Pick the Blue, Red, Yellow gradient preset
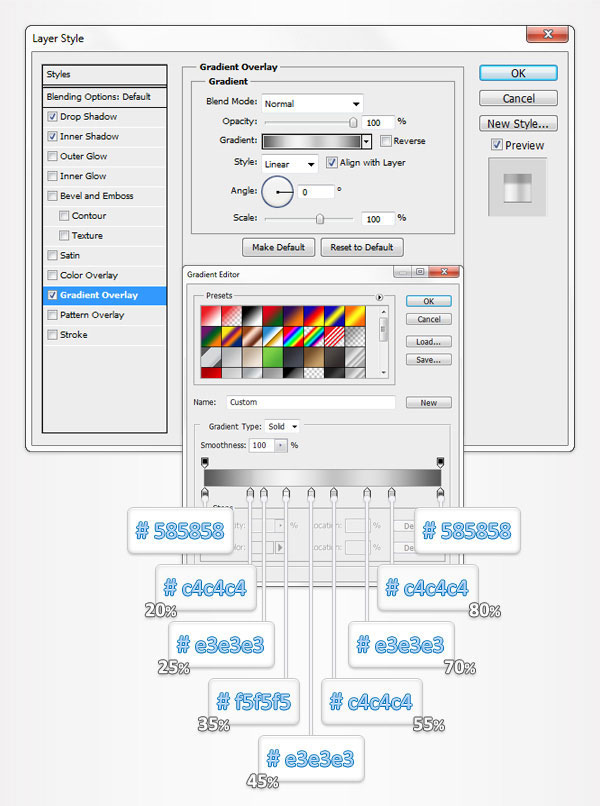The image size is (600, 806). point(314,316)
